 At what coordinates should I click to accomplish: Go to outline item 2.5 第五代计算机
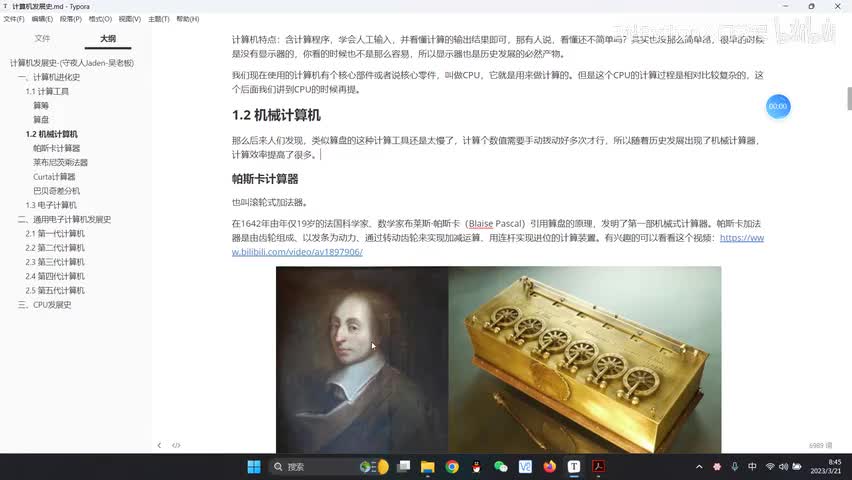pos(55,290)
